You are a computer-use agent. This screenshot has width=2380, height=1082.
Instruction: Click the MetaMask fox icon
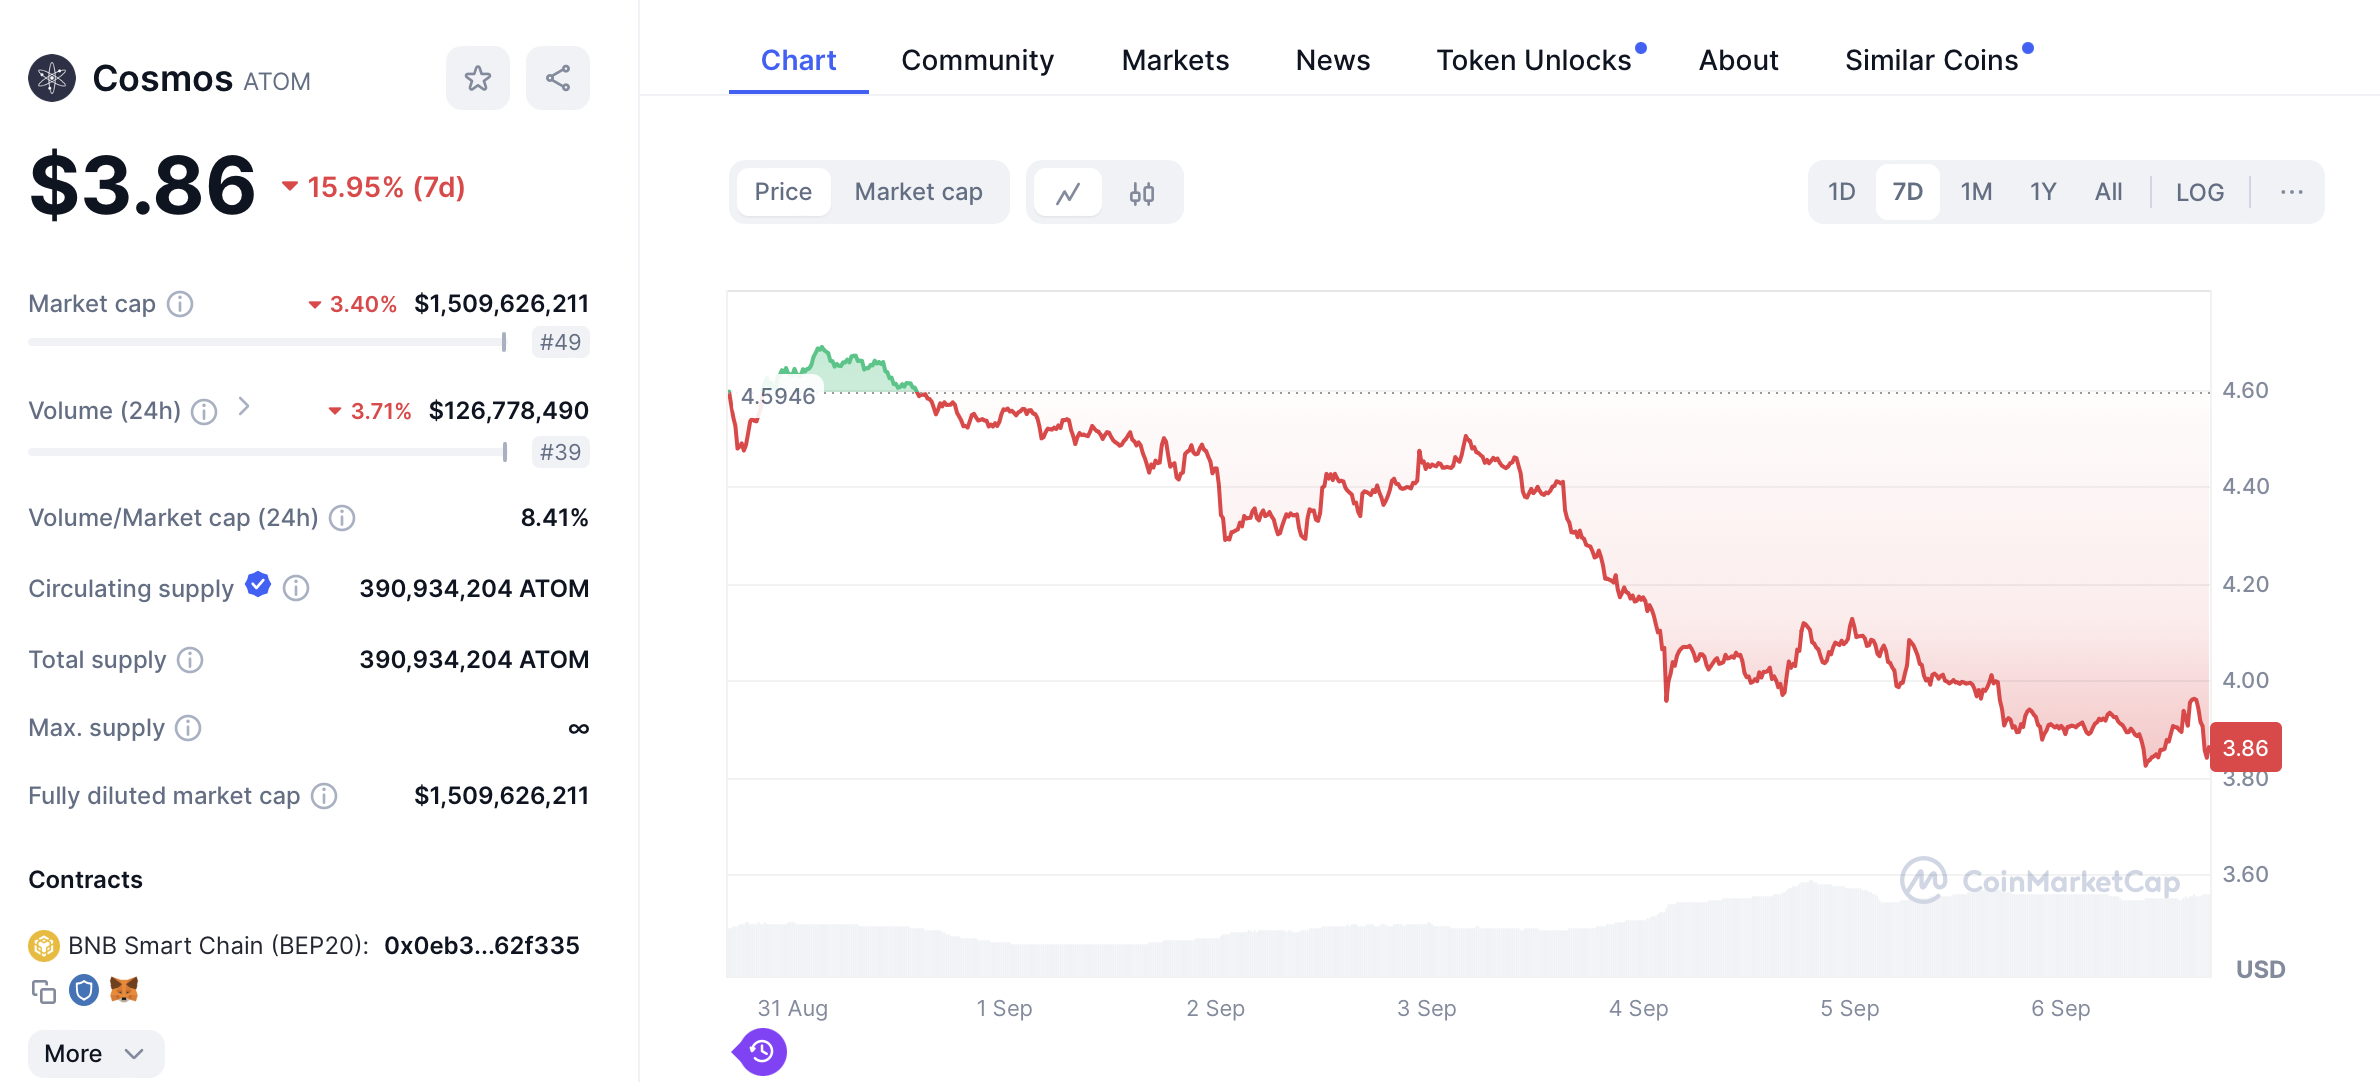click(x=124, y=990)
